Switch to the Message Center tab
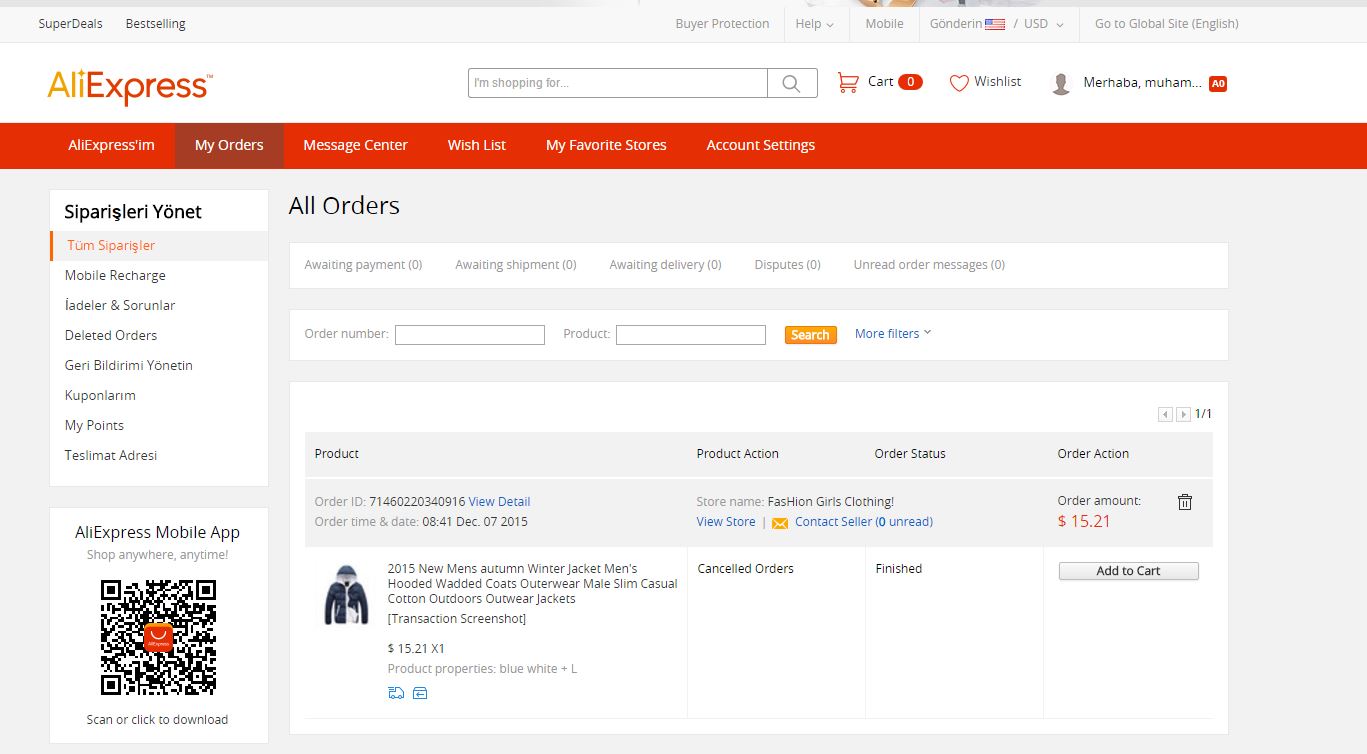1367x754 pixels. point(355,145)
